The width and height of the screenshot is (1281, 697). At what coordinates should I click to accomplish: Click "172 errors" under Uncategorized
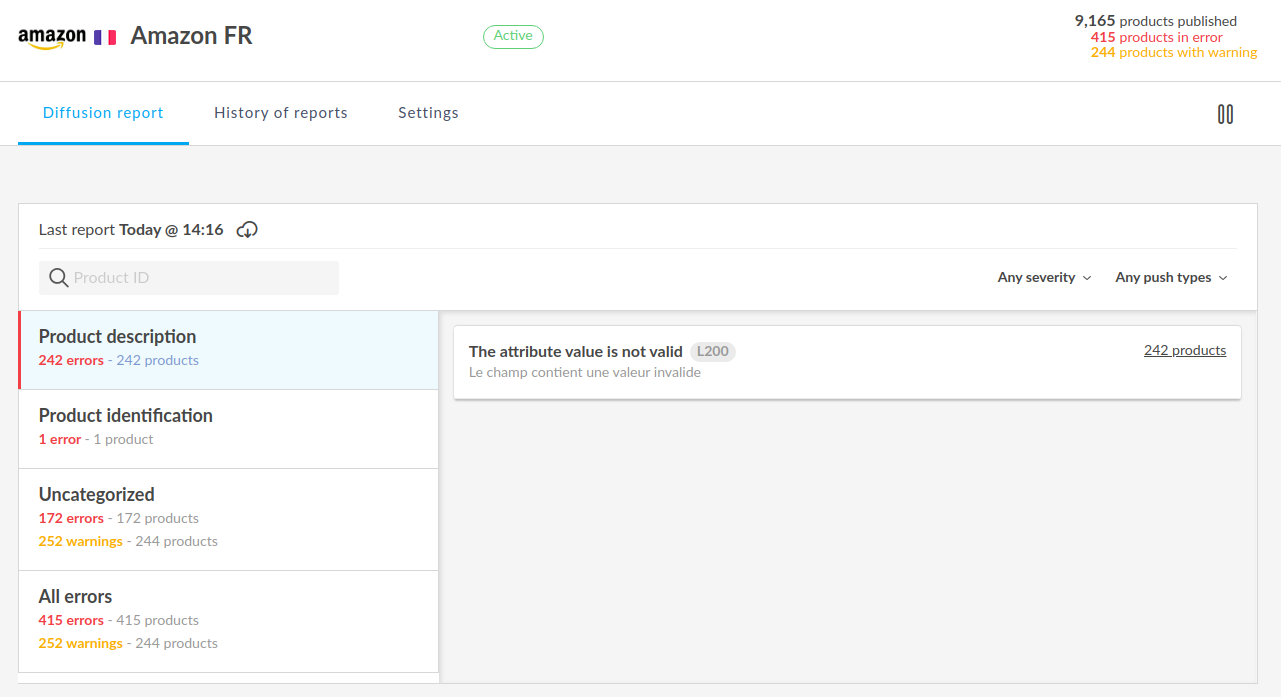(x=71, y=519)
